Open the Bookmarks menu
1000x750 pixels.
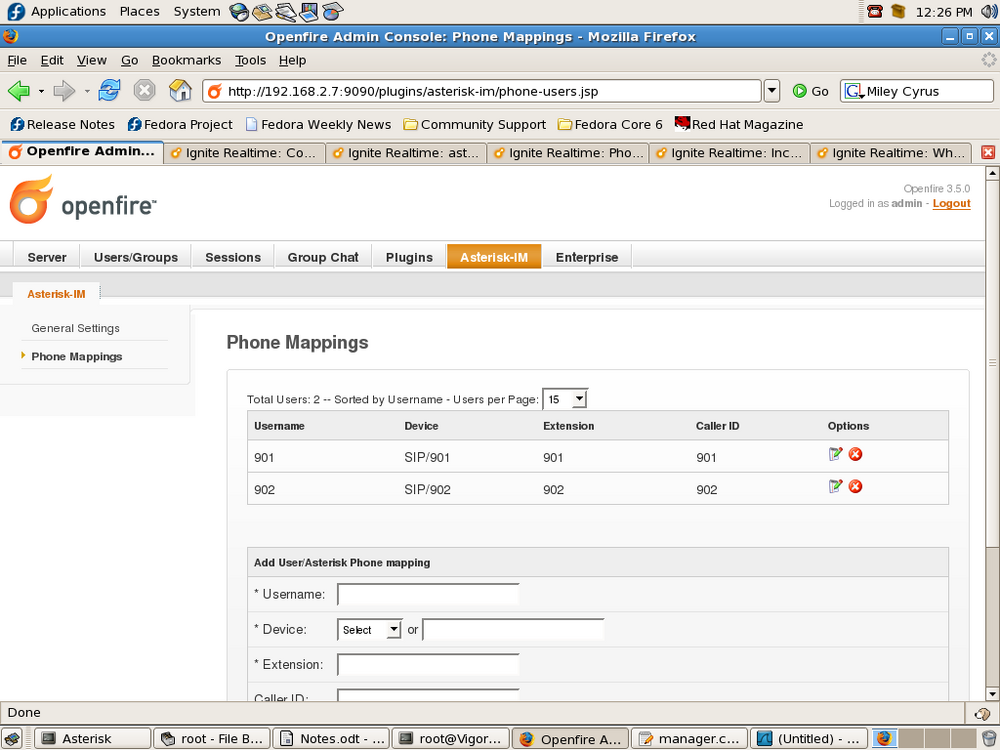(186, 60)
